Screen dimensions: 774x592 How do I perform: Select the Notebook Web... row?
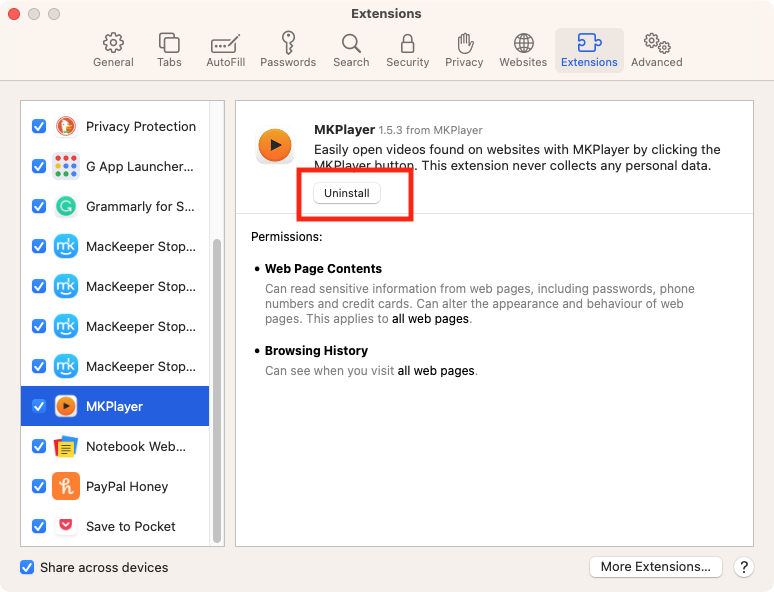115,446
